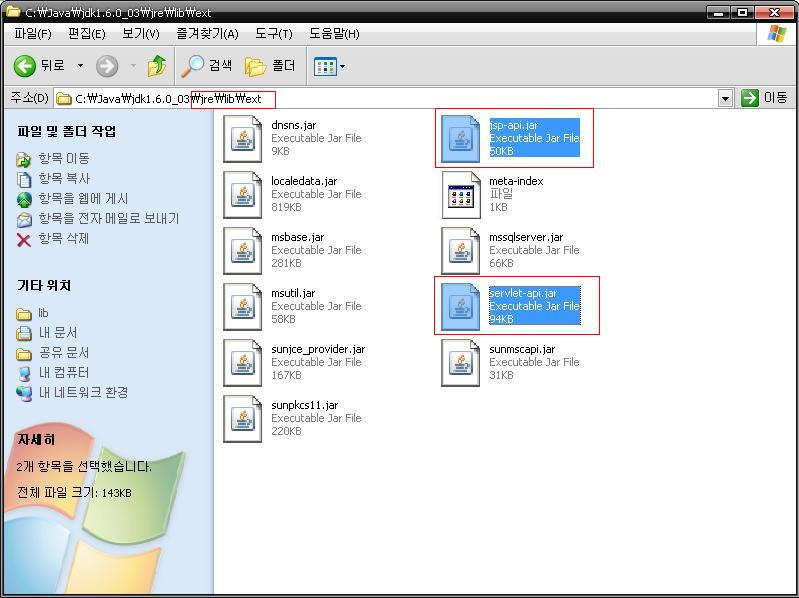Open the Search (검색) magnifier tool

(x=207, y=66)
